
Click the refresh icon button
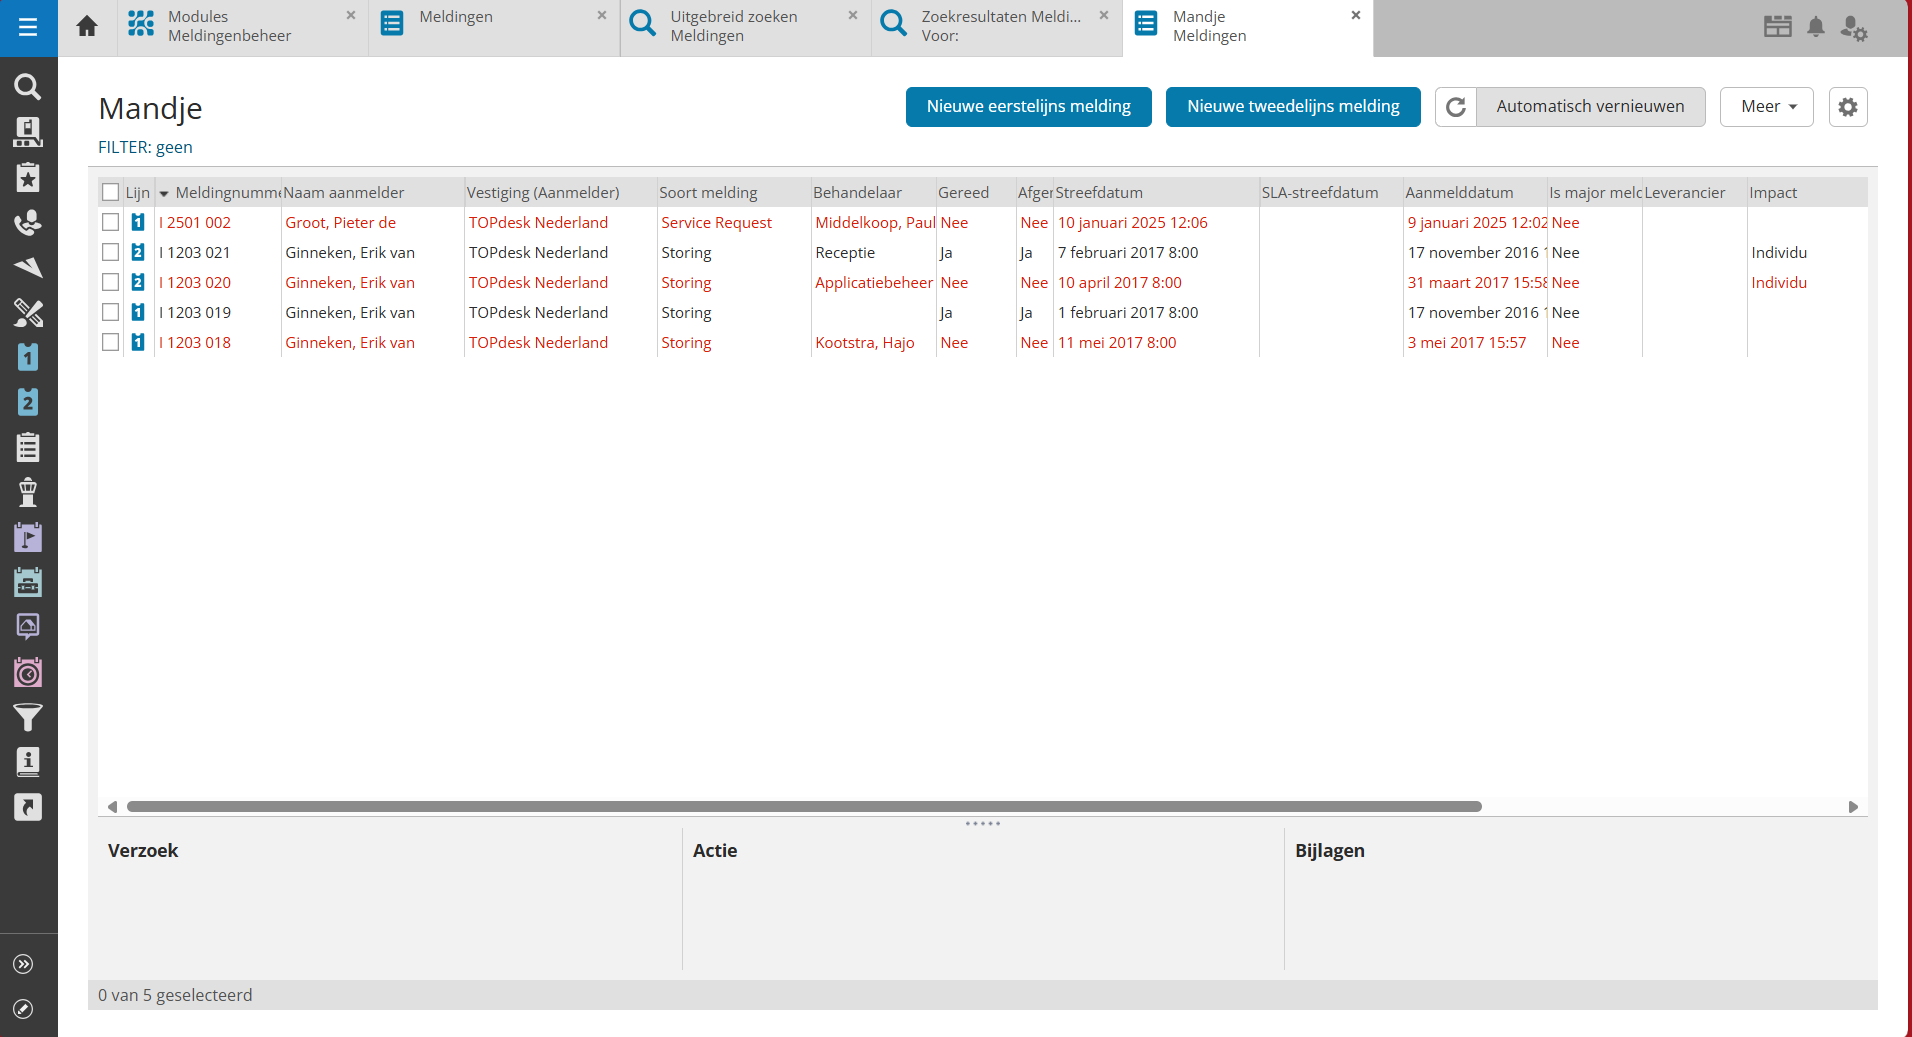point(1456,107)
